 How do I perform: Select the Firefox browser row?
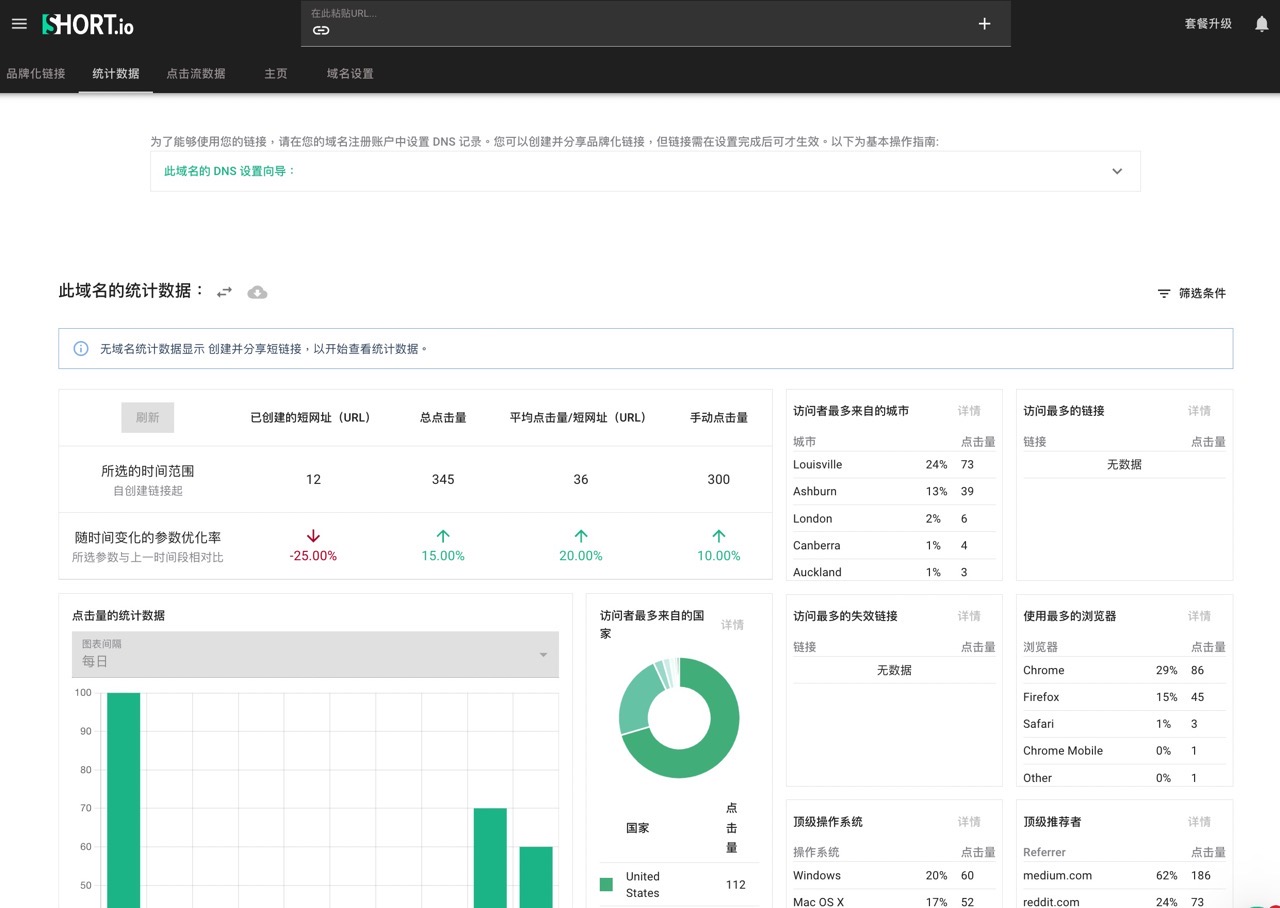coord(1124,697)
